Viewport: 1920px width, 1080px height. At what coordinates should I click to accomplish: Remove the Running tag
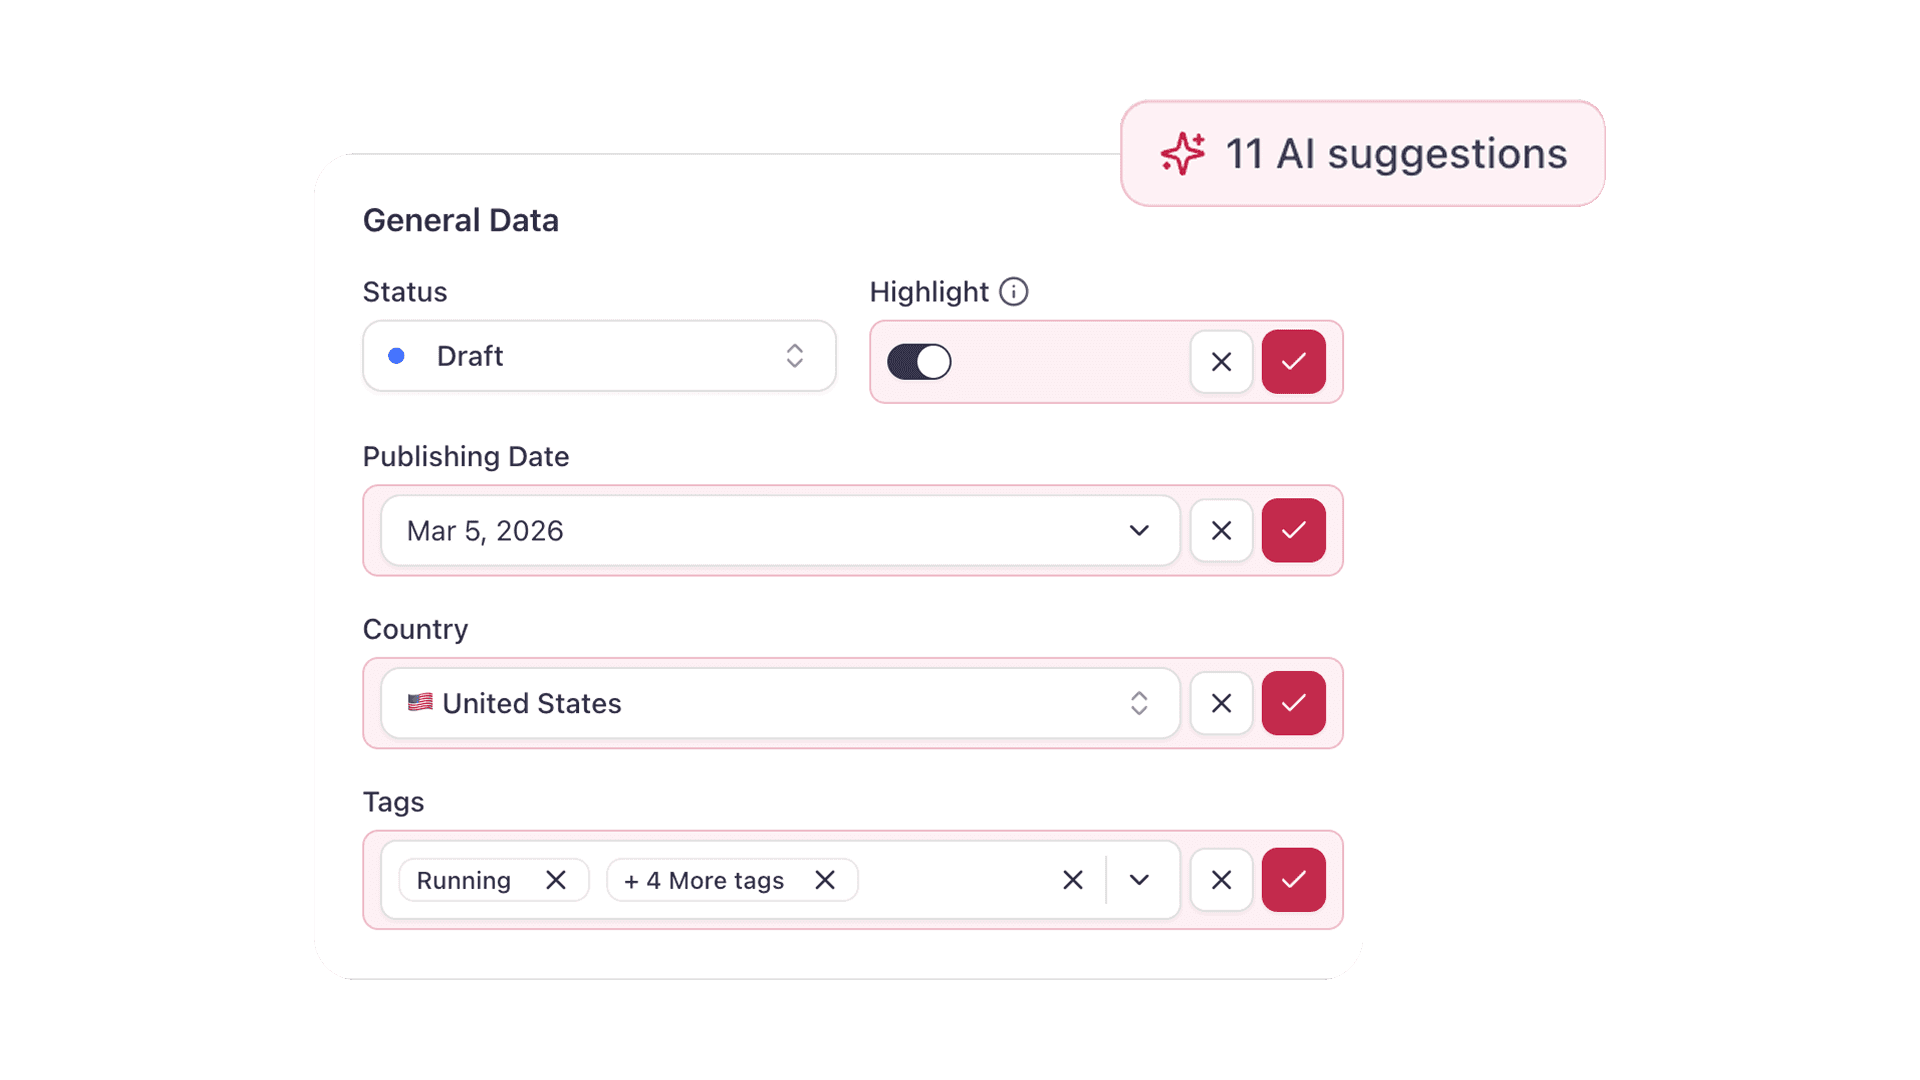557,880
